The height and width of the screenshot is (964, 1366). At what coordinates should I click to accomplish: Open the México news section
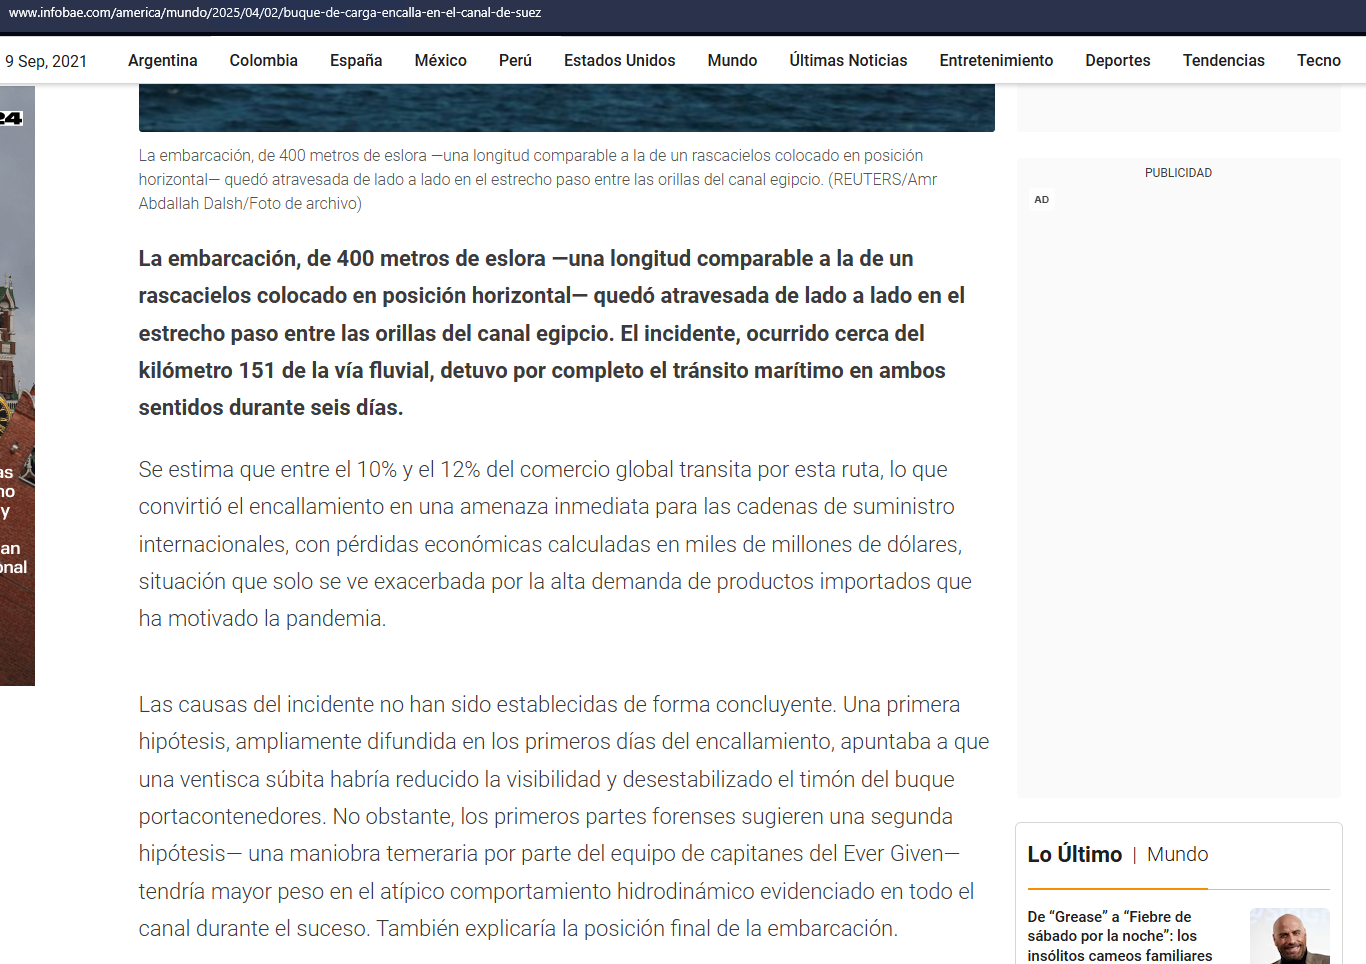440,60
